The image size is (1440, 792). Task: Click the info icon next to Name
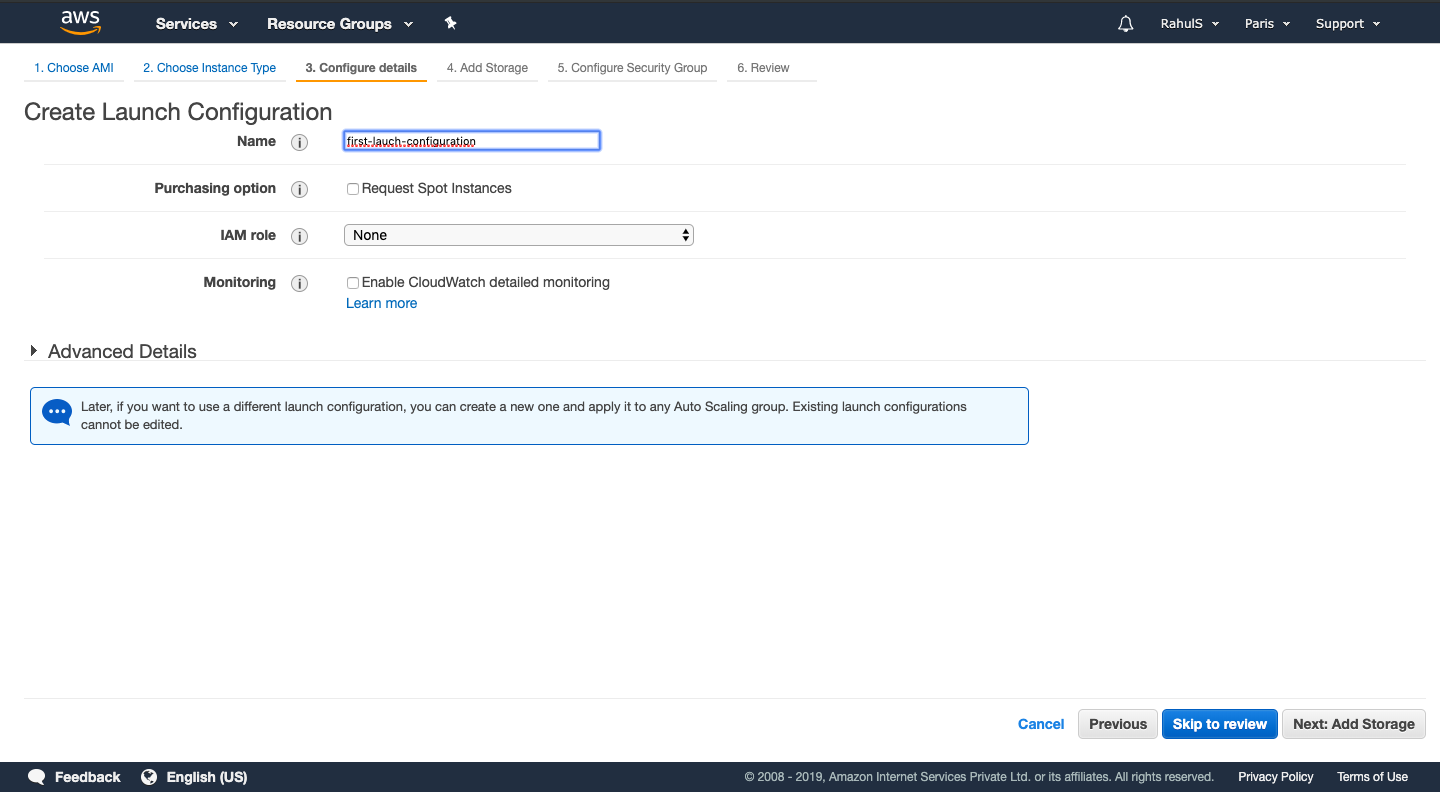(x=299, y=142)
